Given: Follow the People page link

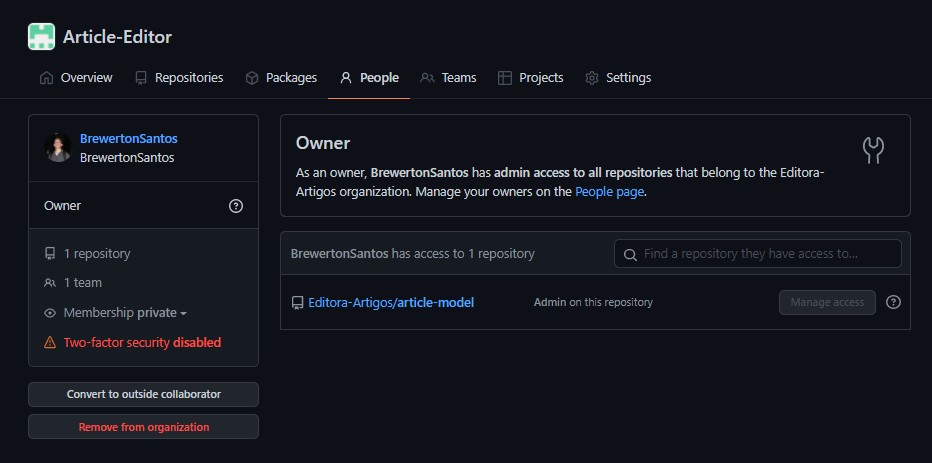Looking at the screenshot, I should tap(609, 192).
